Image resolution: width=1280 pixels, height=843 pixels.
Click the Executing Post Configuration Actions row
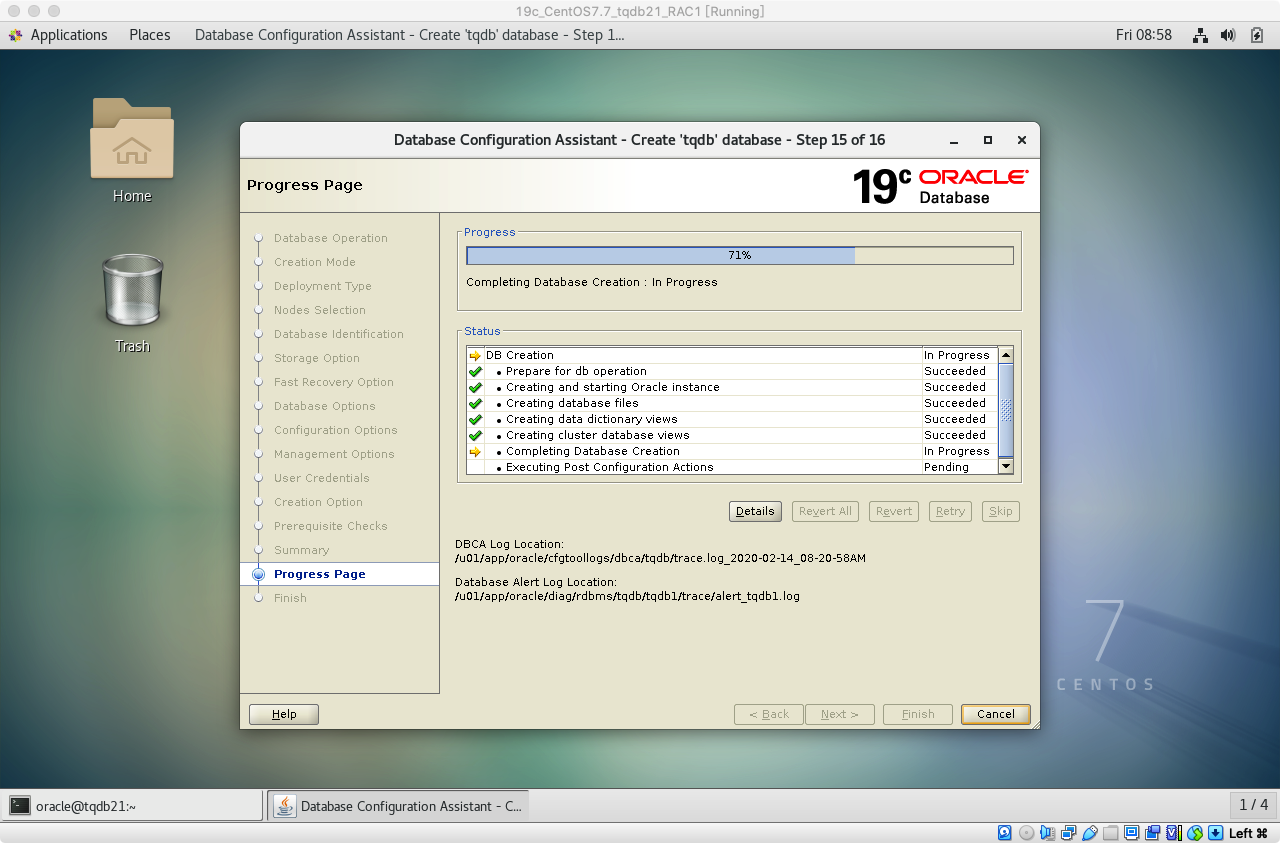[x=732, y=467]
